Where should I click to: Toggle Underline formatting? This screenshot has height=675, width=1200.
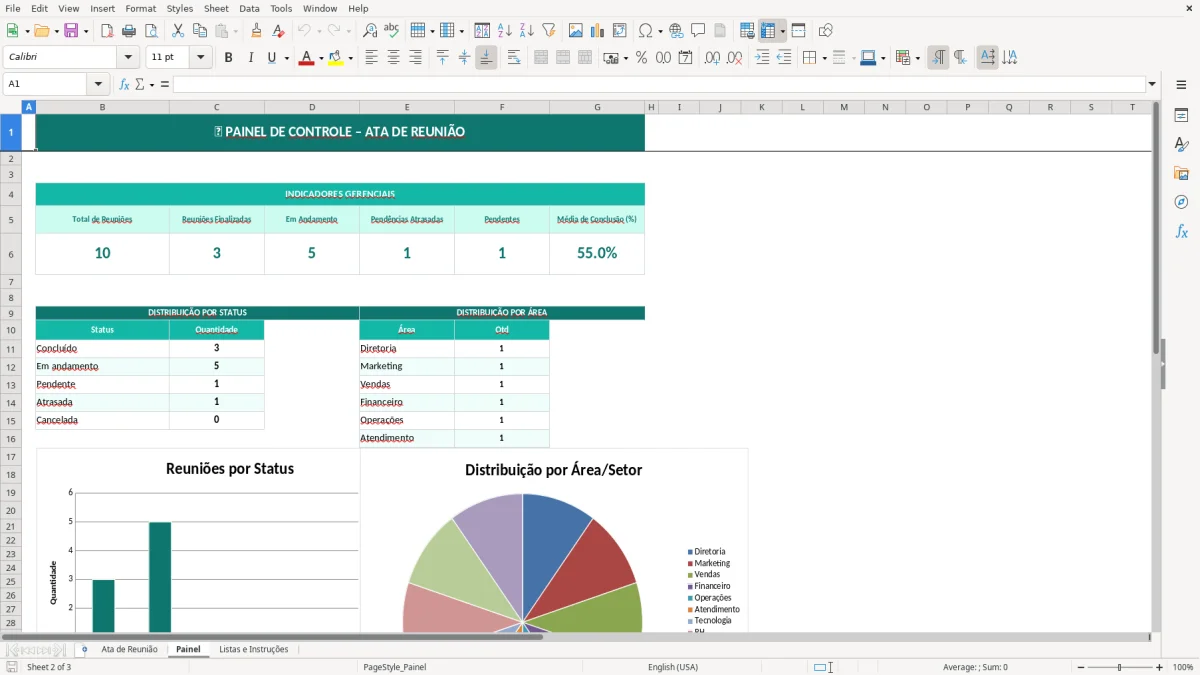[271, 58]
